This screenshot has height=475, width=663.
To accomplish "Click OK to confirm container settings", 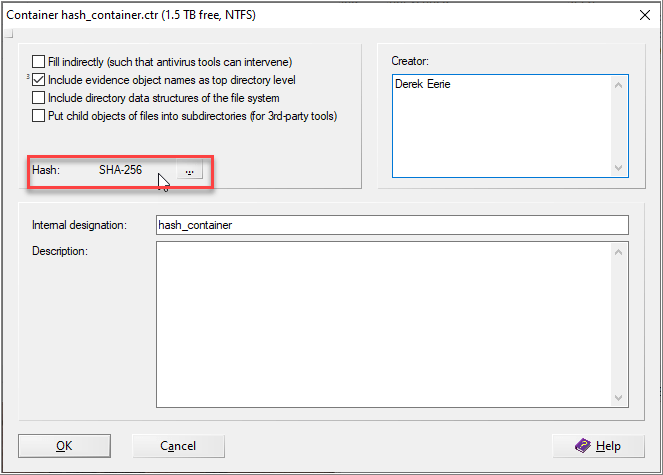I will (64, 446).
